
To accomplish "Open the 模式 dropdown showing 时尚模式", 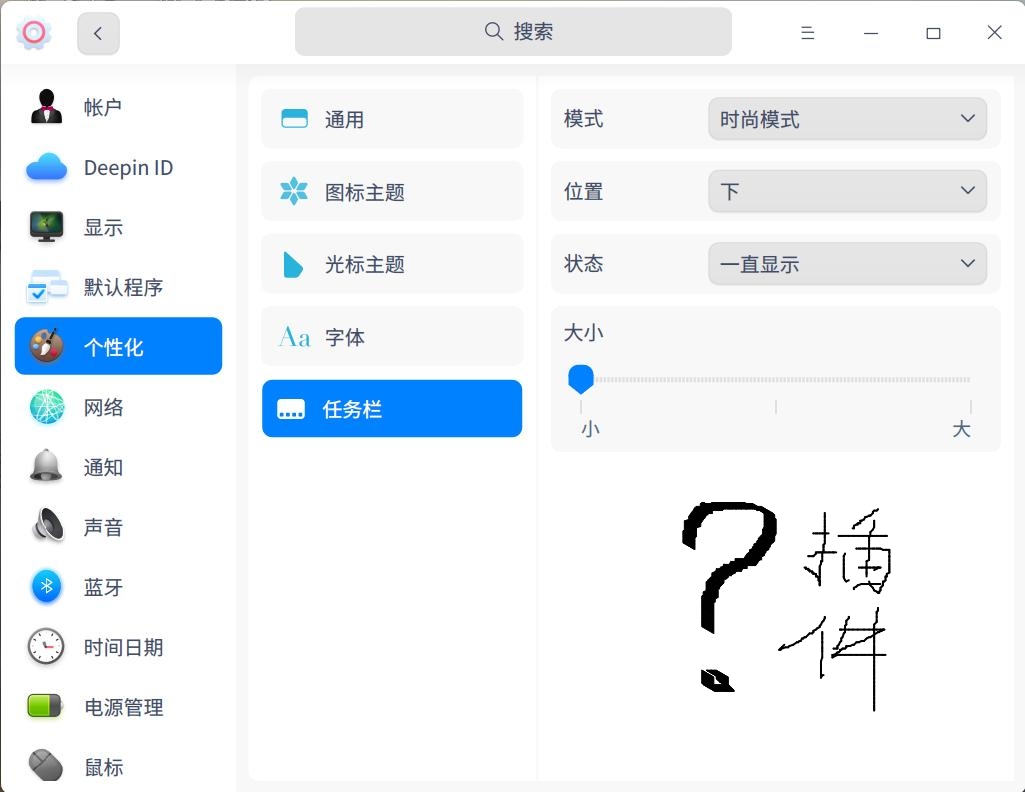I will point(847,119).
